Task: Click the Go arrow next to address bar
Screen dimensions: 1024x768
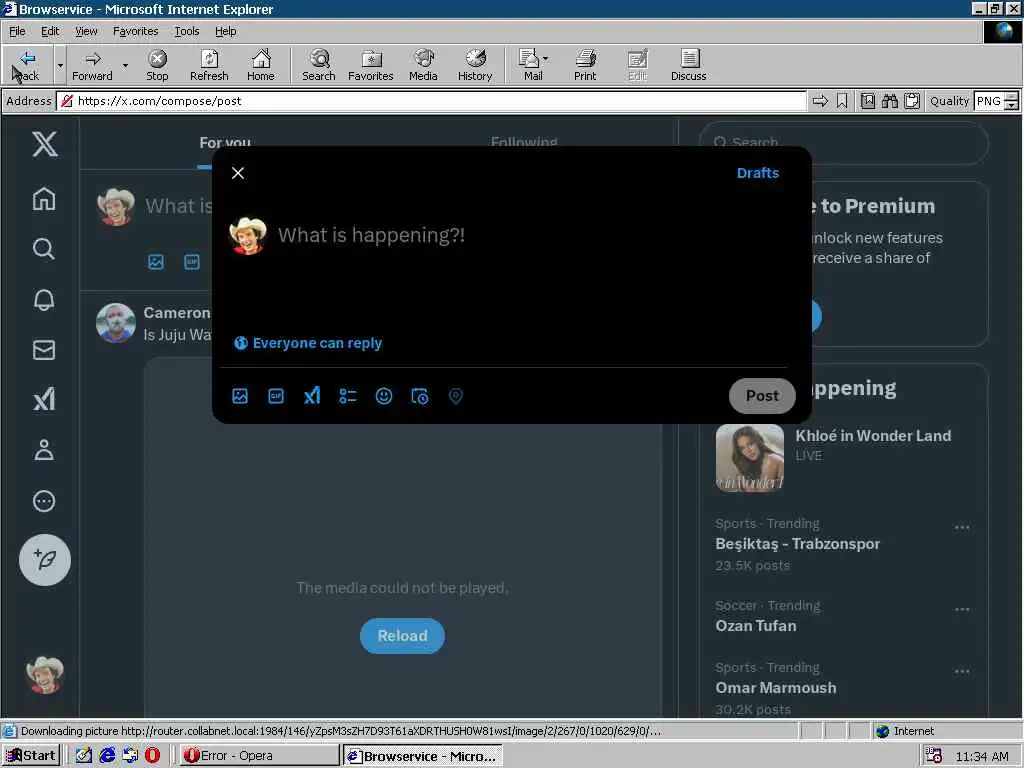Action: pyautogui.click(x=820, y=101)
